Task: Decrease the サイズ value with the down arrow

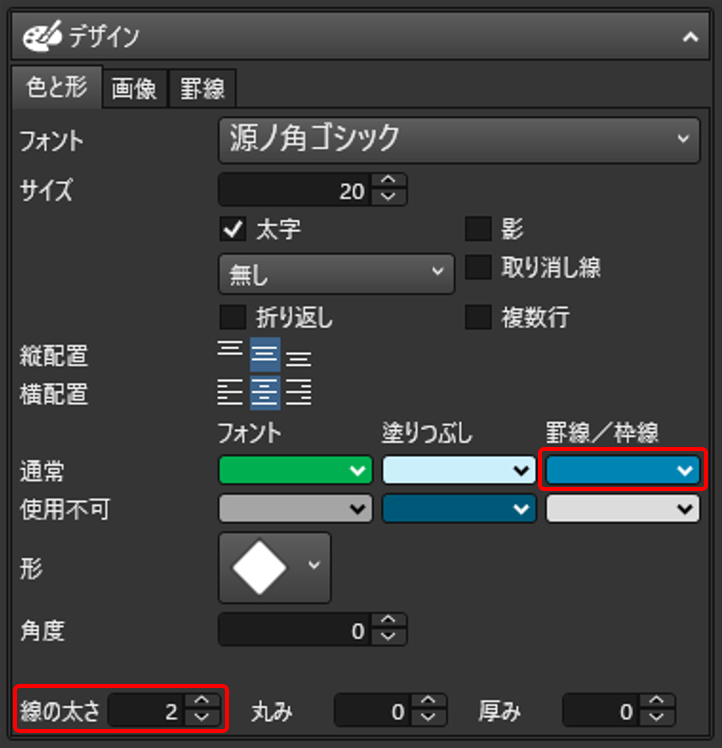Action: 388,197
